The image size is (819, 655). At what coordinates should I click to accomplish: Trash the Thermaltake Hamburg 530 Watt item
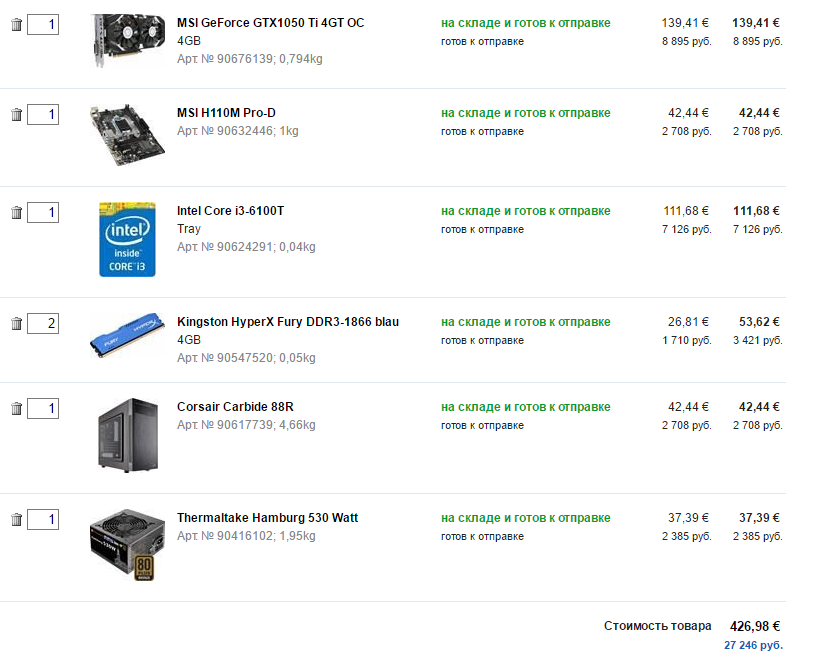[x=17, y=519]
